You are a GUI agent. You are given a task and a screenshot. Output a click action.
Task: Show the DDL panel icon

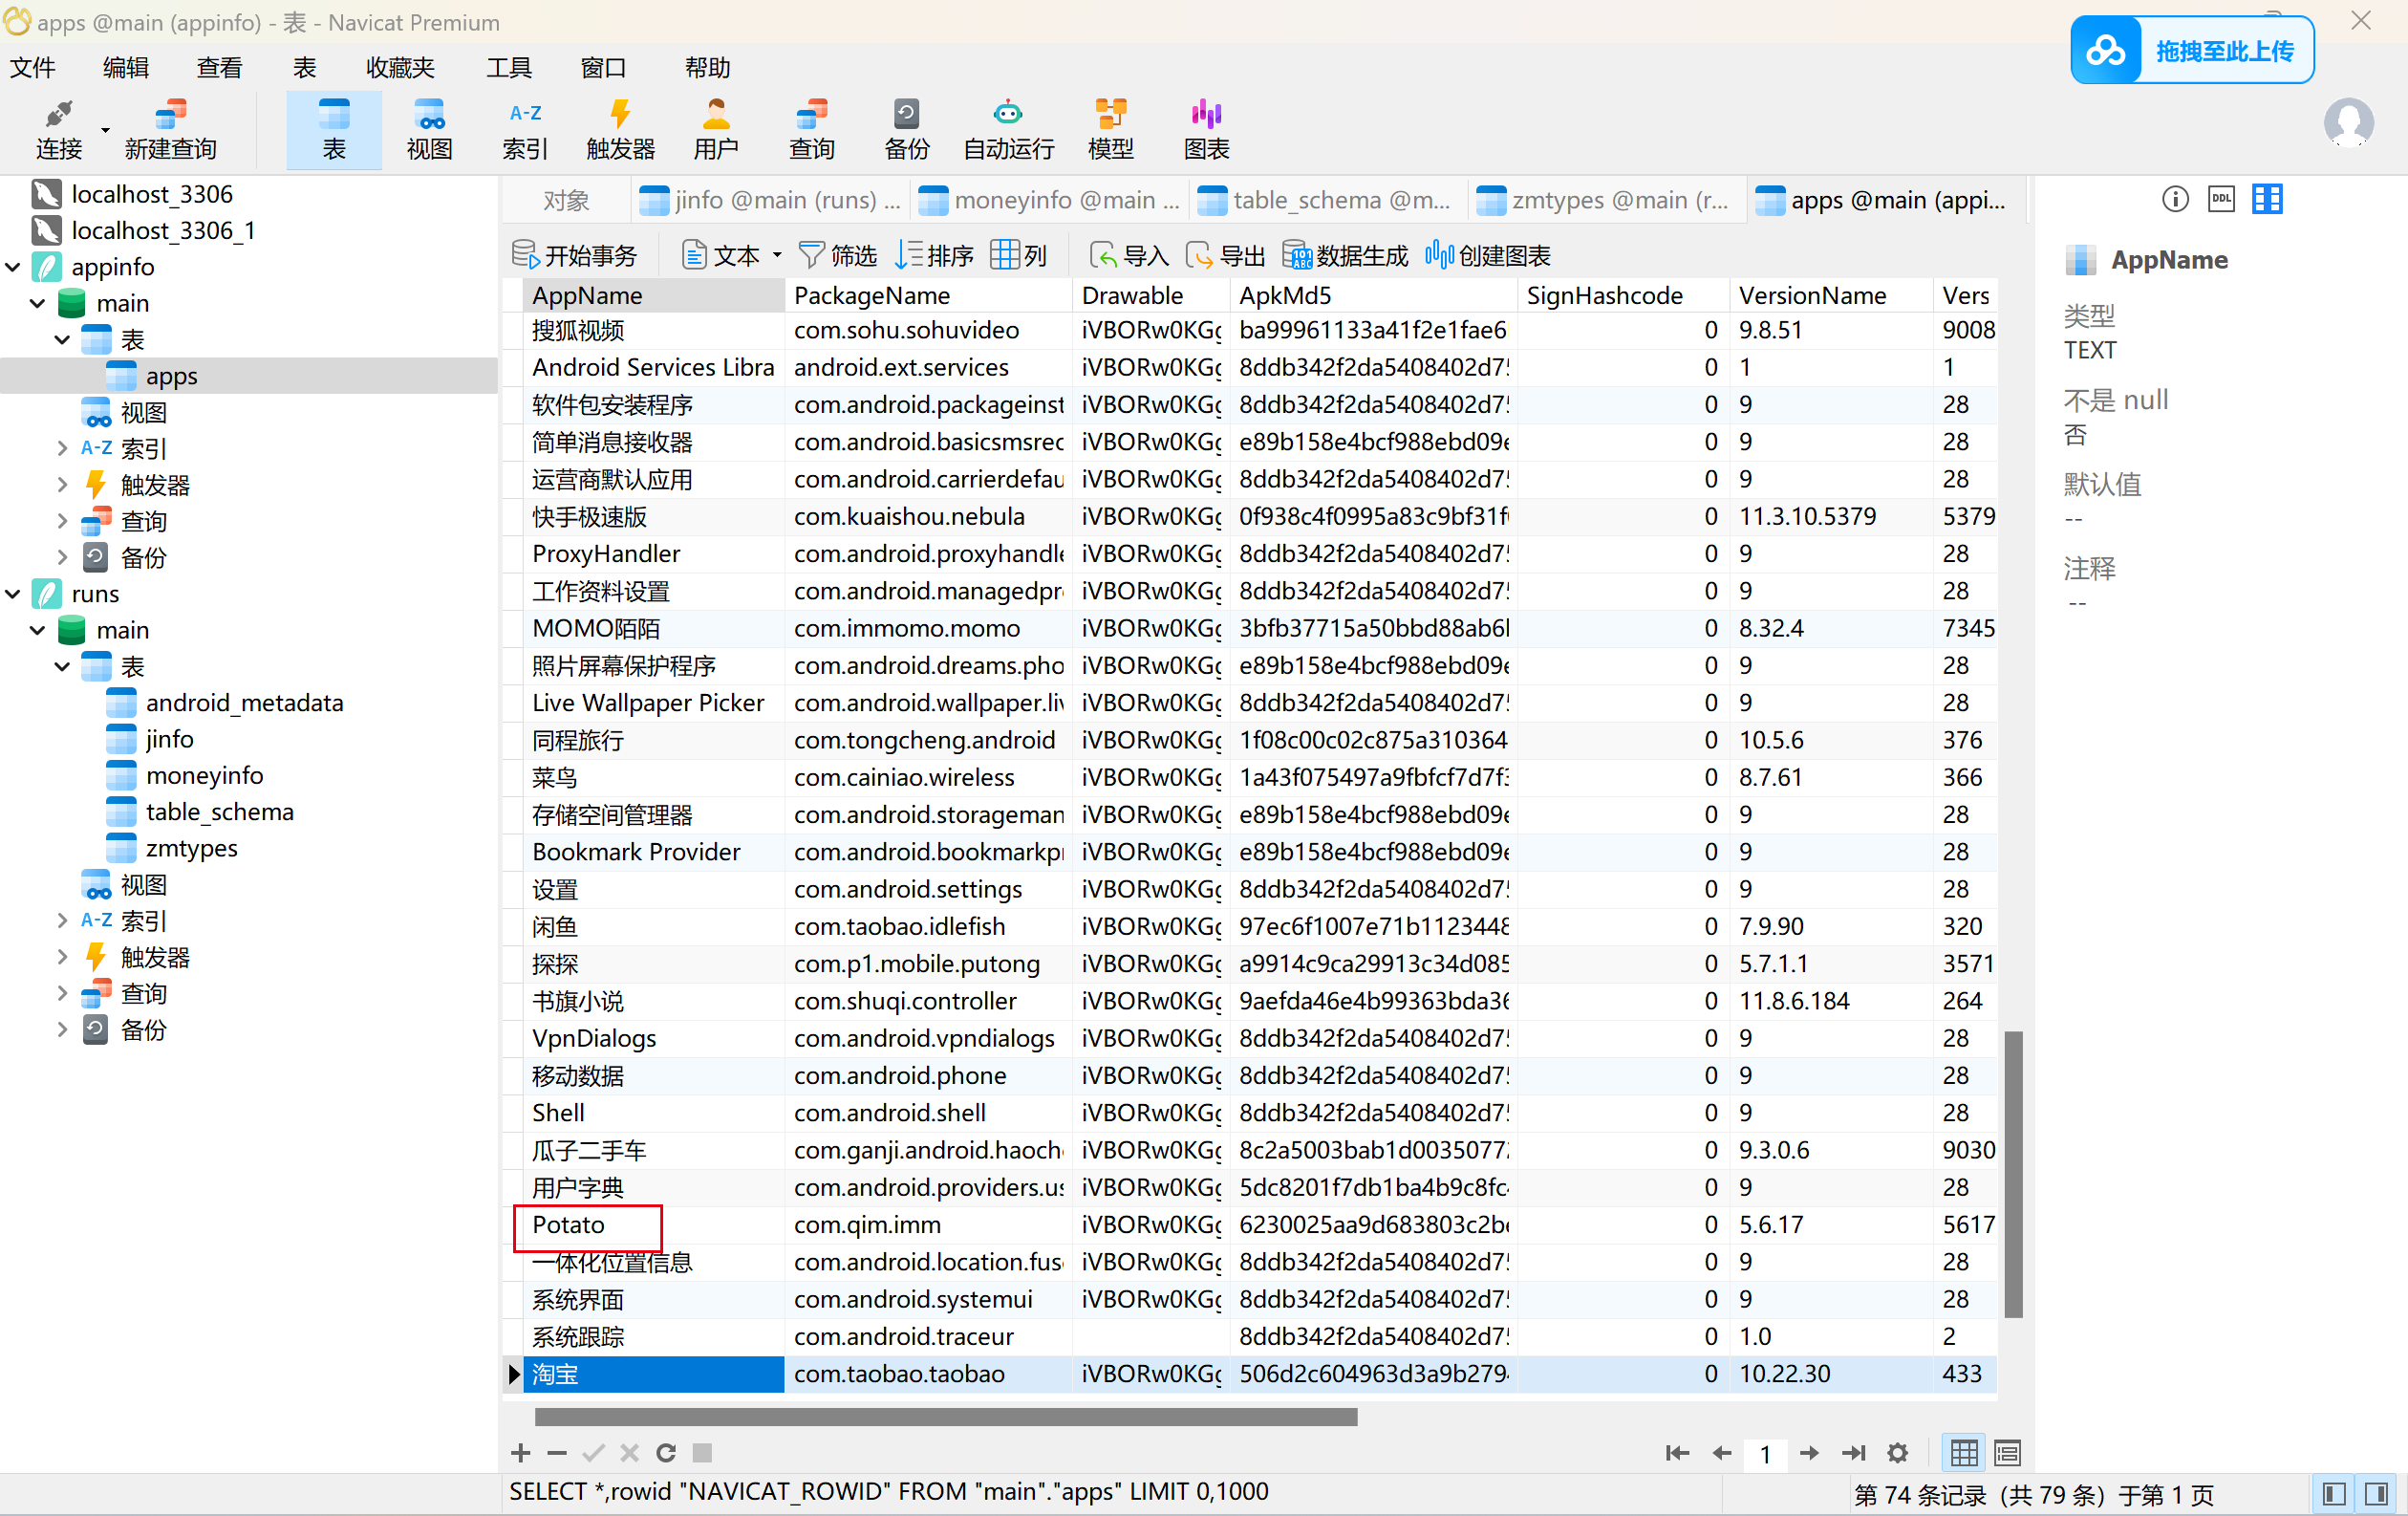(2221, 199)
